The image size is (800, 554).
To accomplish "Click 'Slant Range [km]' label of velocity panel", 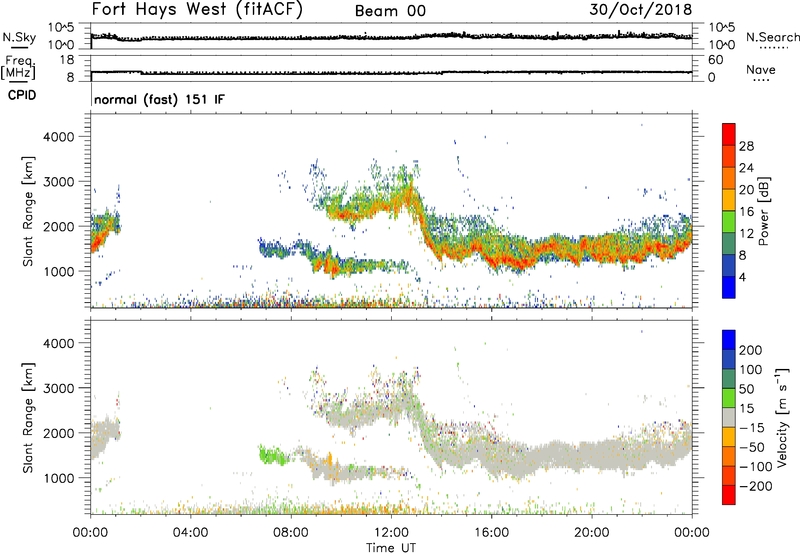I will (28, 417).
